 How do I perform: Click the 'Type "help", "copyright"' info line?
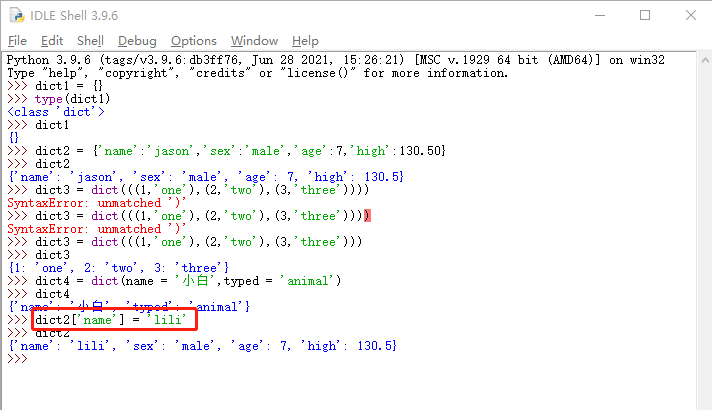pyautogui.click(x=257, y=73)
